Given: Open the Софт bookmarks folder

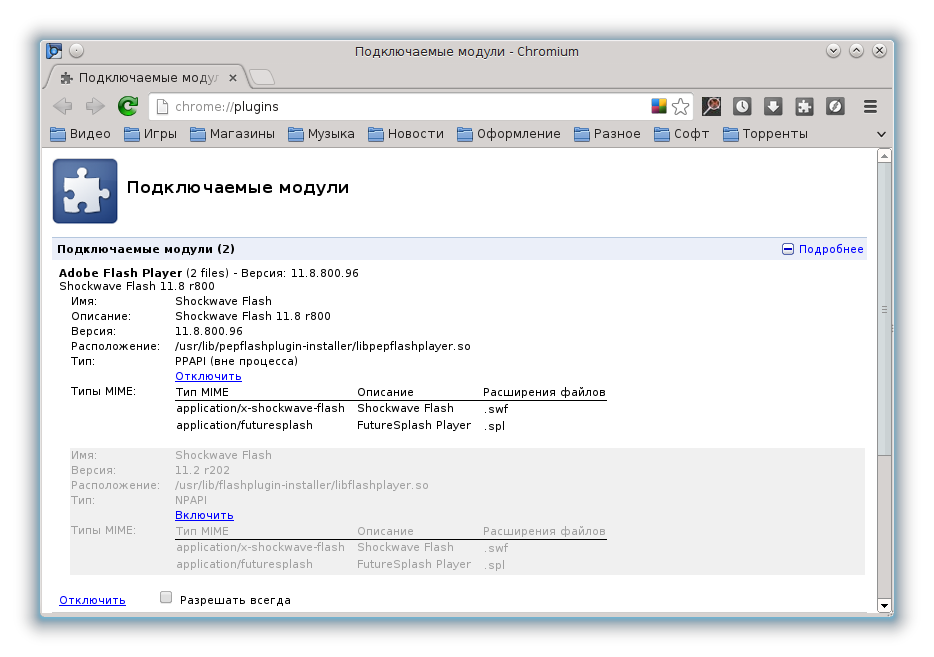Looking at the screenshot, I should (681, 134).
